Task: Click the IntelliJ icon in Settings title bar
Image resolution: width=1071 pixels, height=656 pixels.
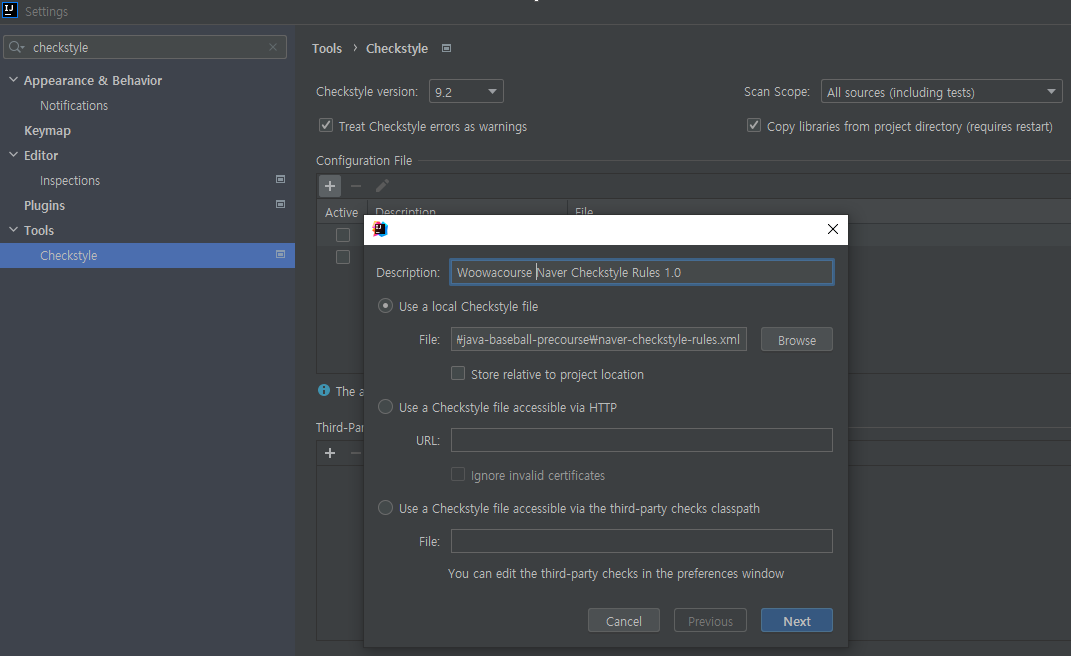Action: tap(10, 10)
